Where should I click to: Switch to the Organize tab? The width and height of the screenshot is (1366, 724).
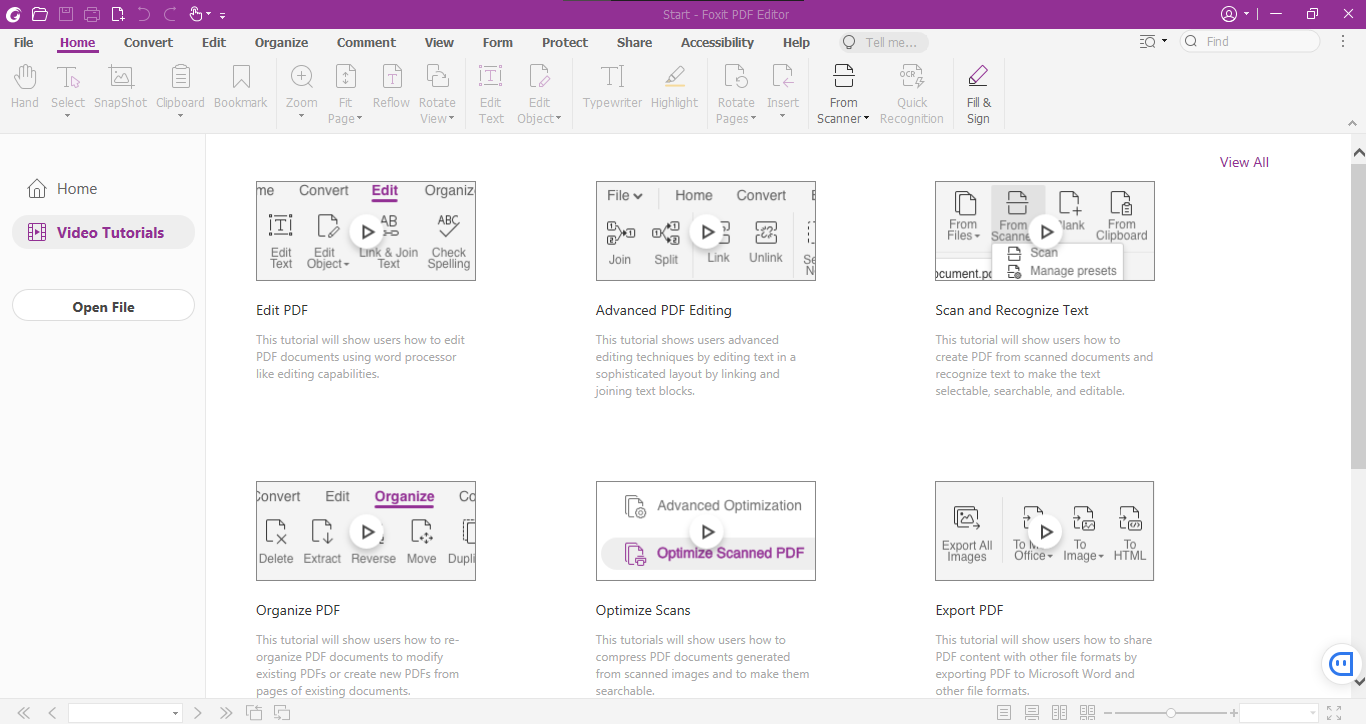click(282, 43)
